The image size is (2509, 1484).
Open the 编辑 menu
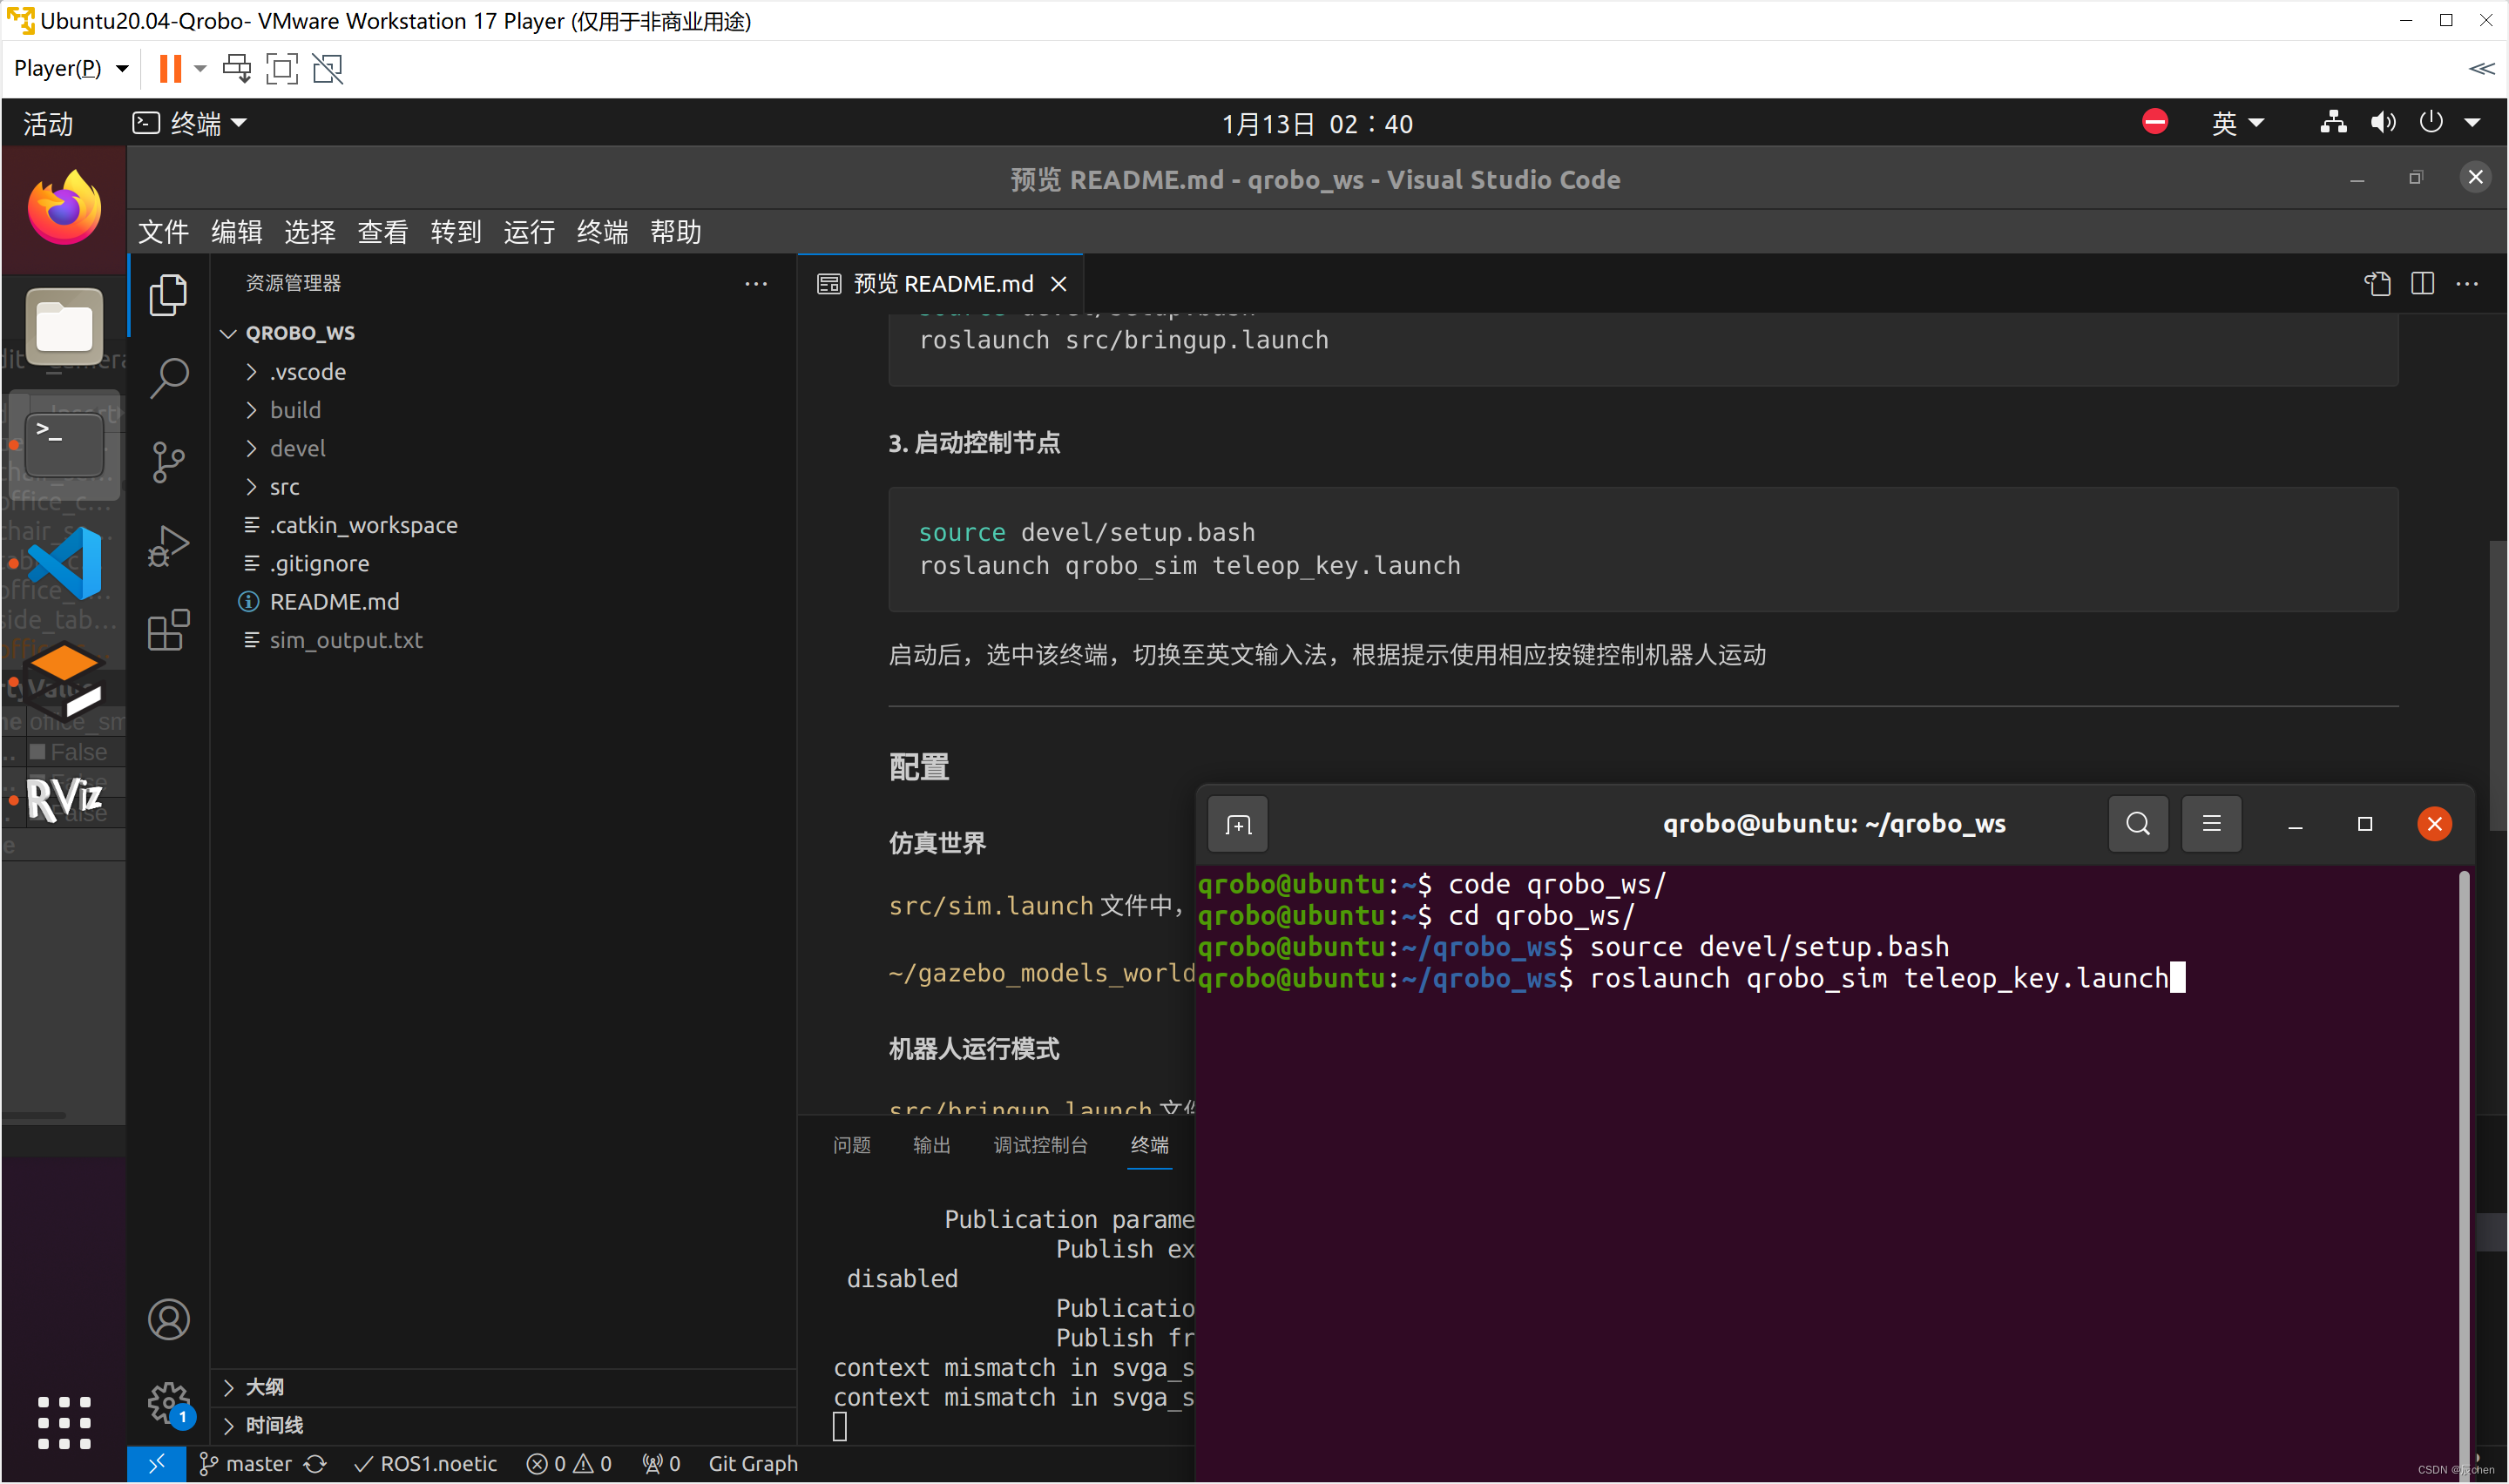tap(236, 232)
